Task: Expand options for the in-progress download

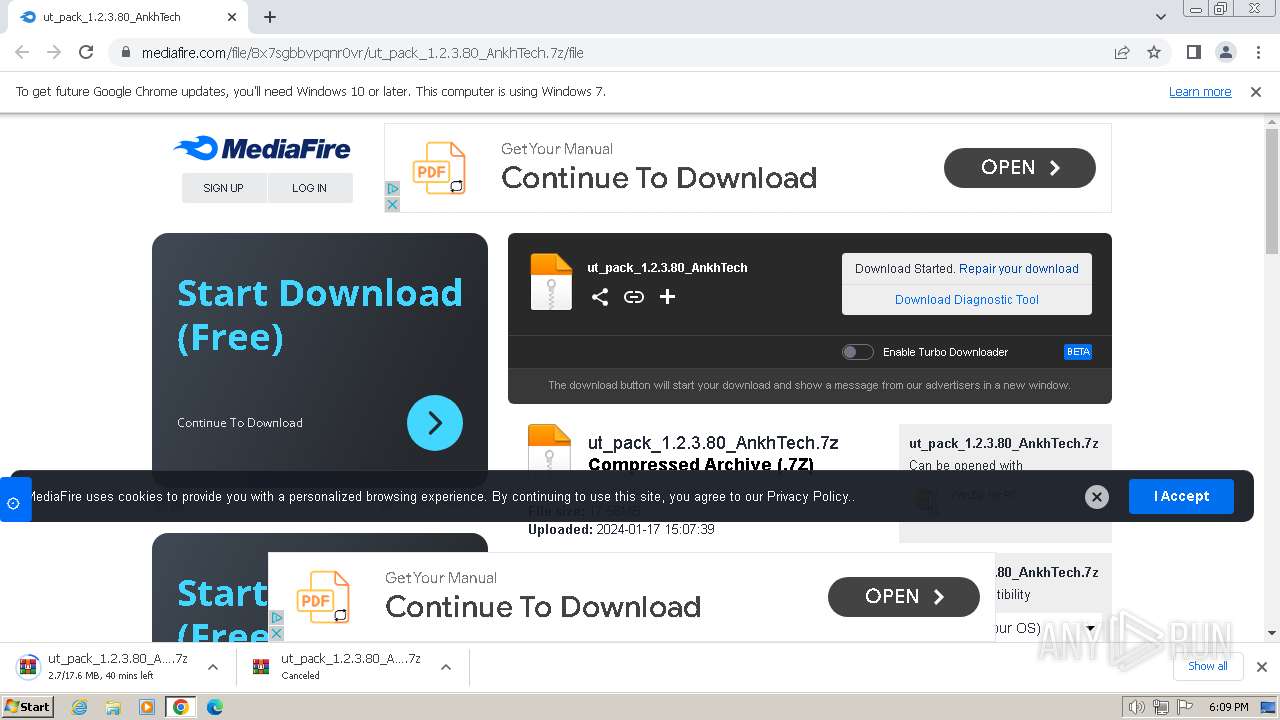Action: click(212, 667)
